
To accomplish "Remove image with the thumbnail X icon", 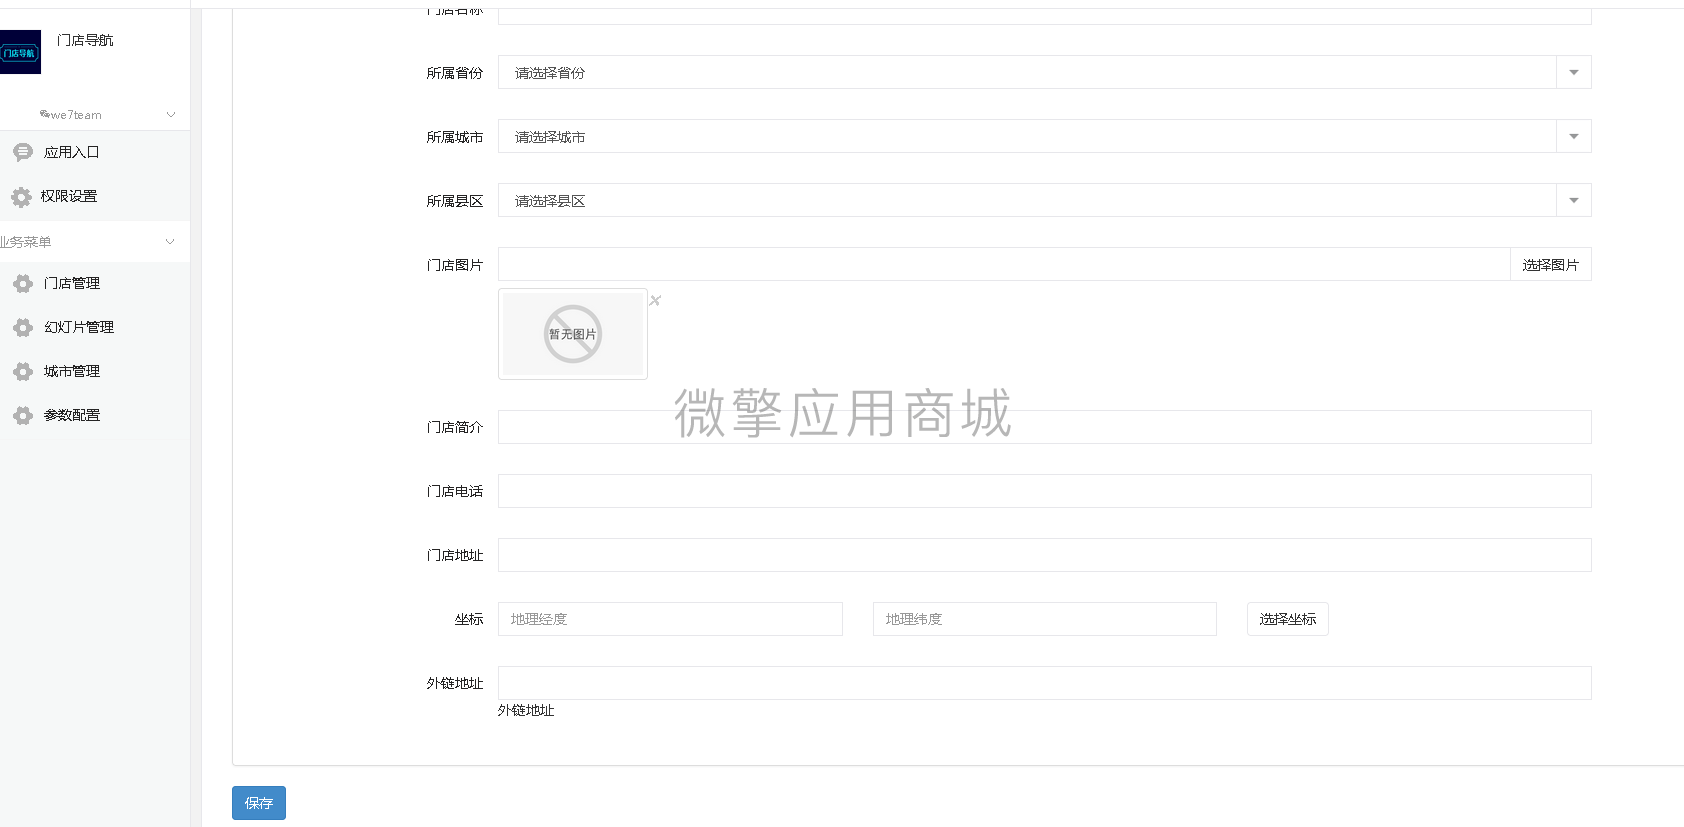I will click(655, 300).
